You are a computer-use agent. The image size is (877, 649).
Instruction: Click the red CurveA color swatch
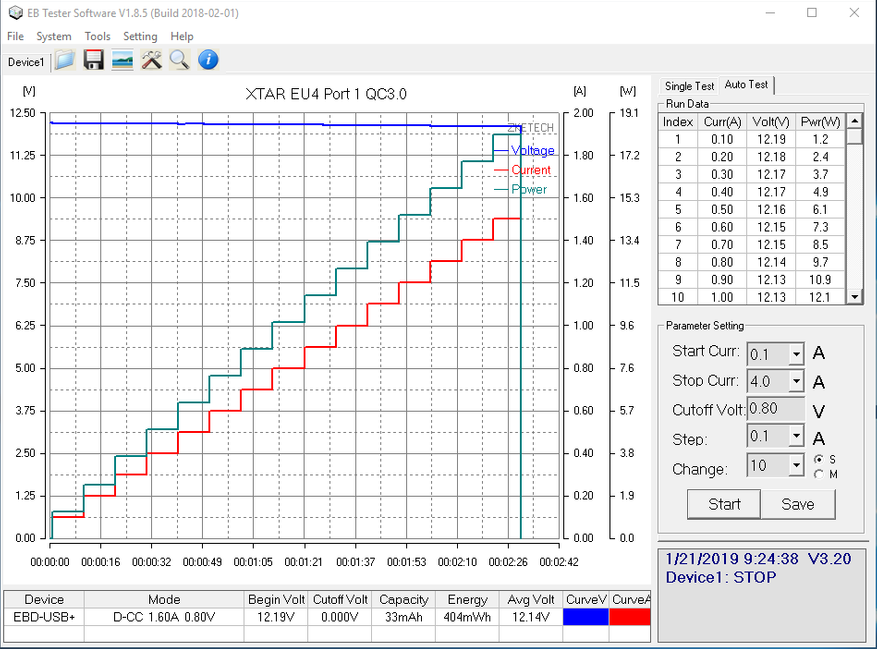tap(630, 617)
